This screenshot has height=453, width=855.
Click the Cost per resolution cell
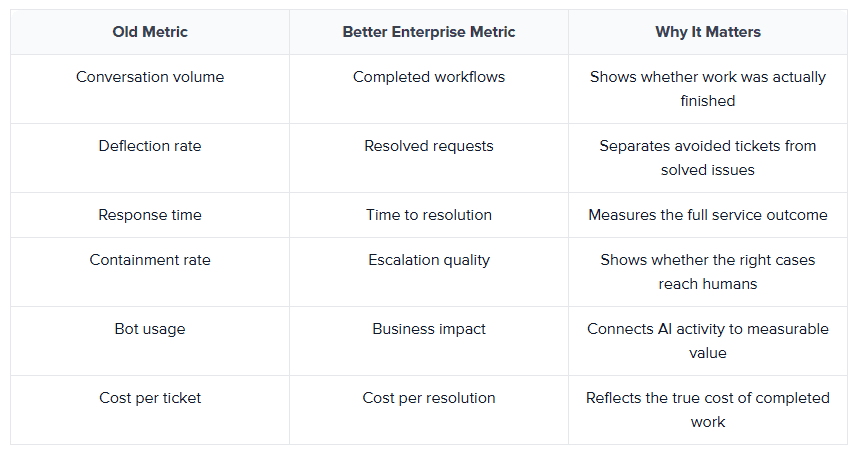(x=429, y=410)
